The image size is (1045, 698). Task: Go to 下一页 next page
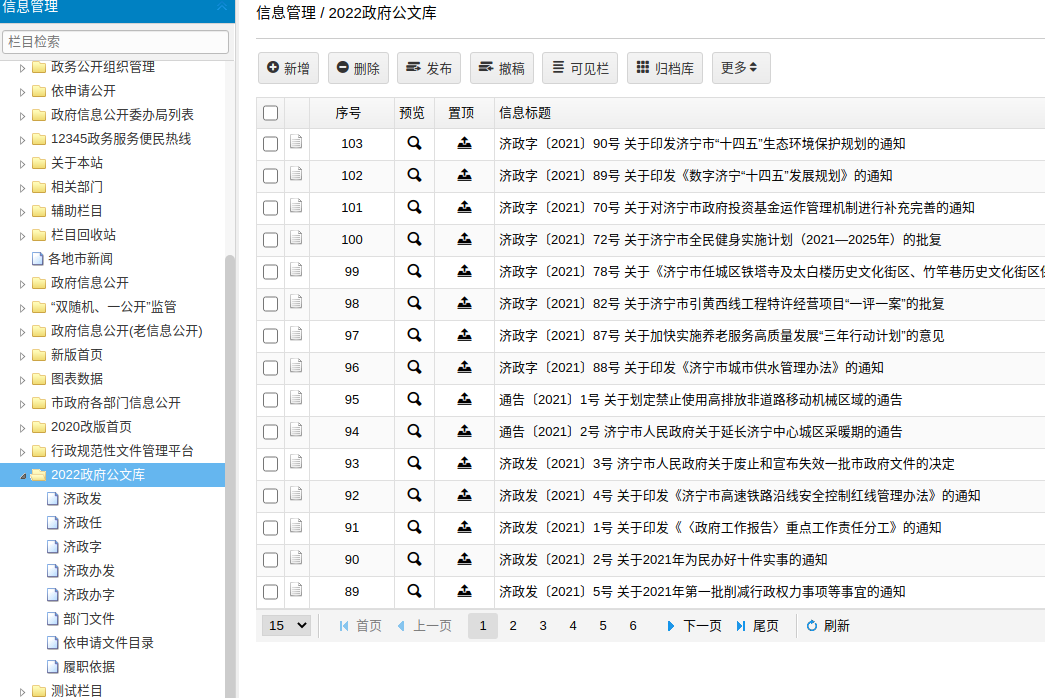point(694,625)
